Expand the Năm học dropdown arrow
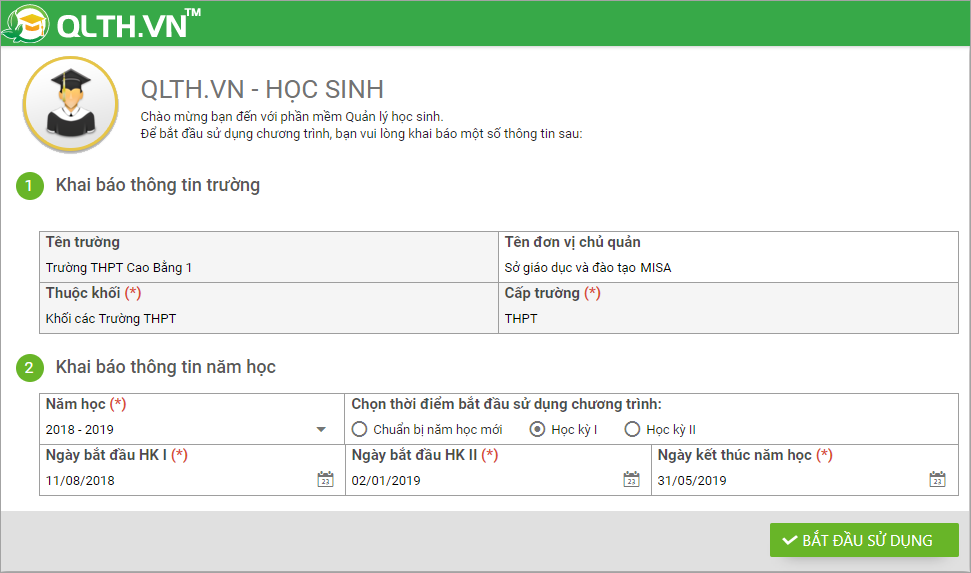The image size is (971, 573). point(321,430)
